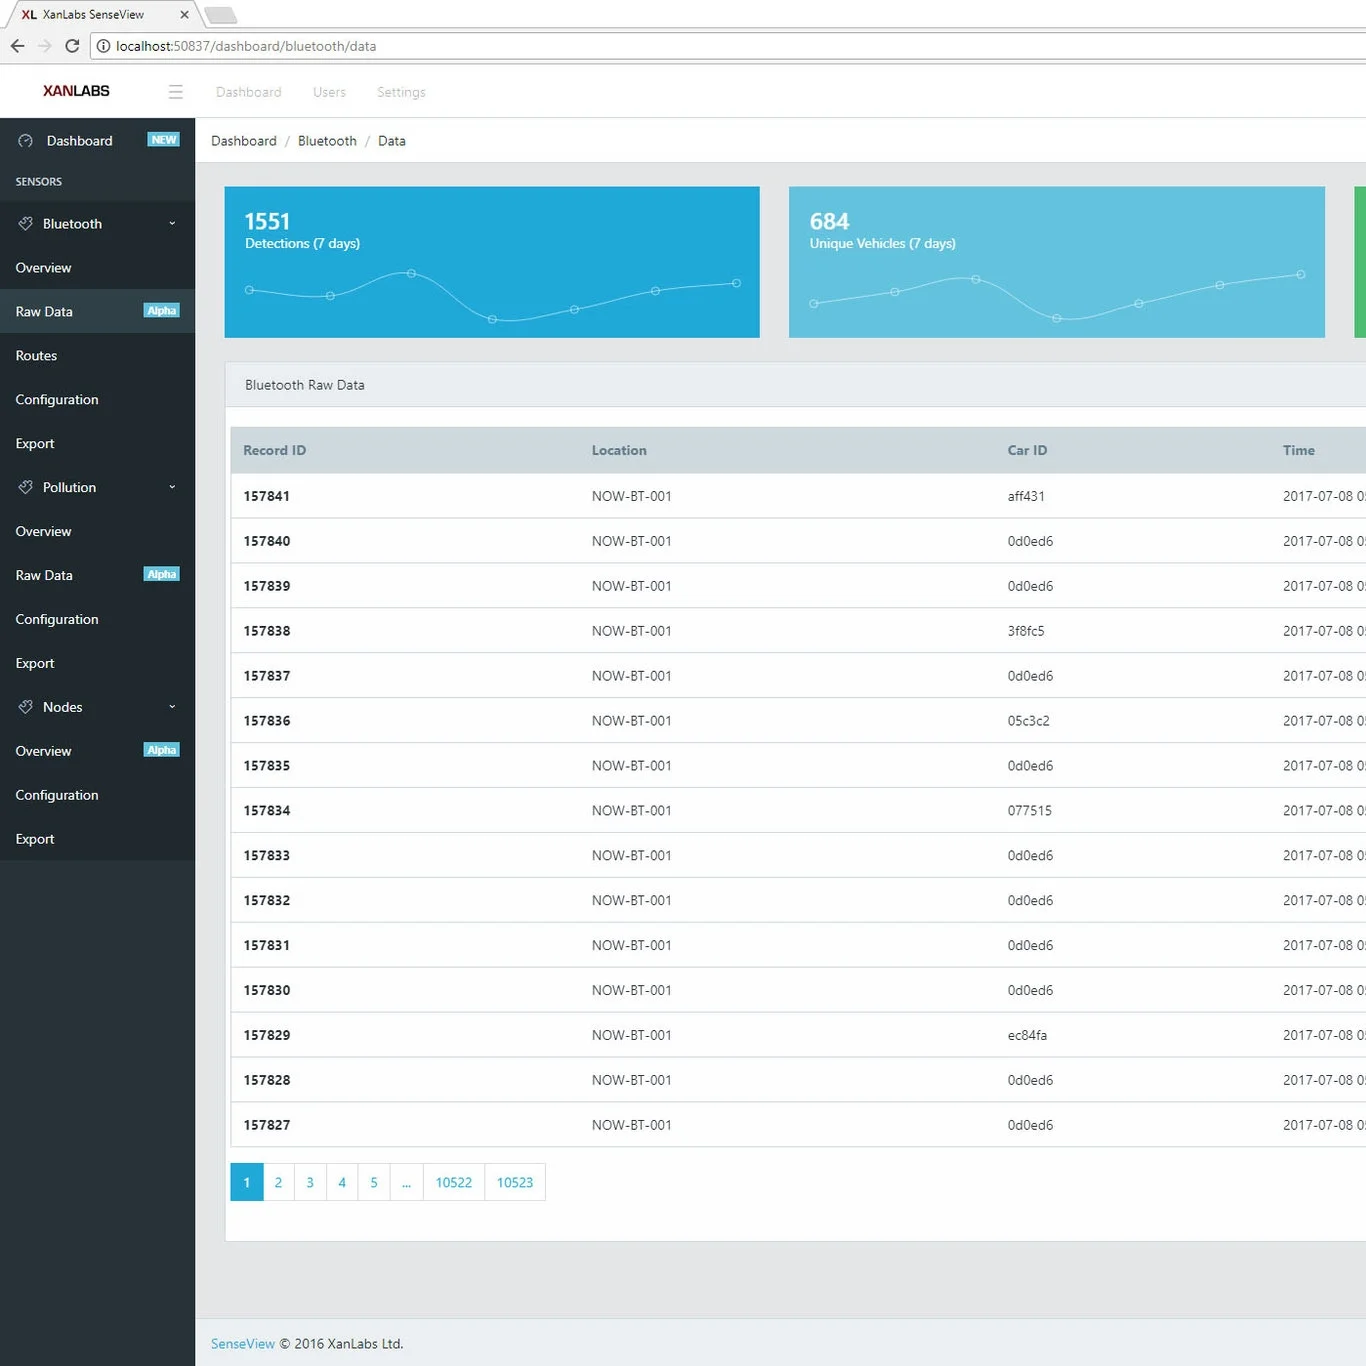Click Car ID 077515
This screenshot has height=1366, width=1366.
(1029, 811)
